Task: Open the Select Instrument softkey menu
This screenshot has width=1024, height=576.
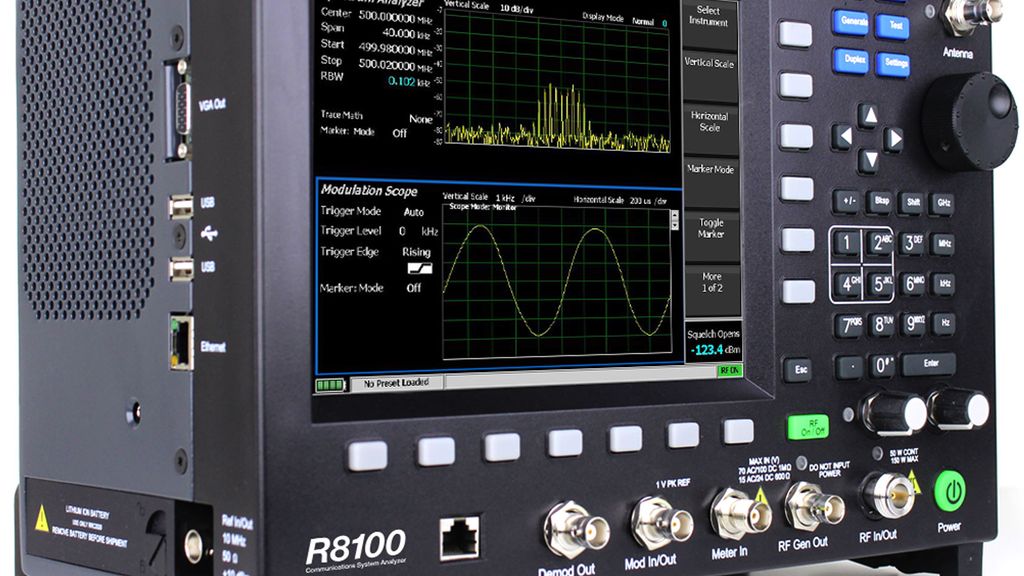Action: (x=709, y=25)
